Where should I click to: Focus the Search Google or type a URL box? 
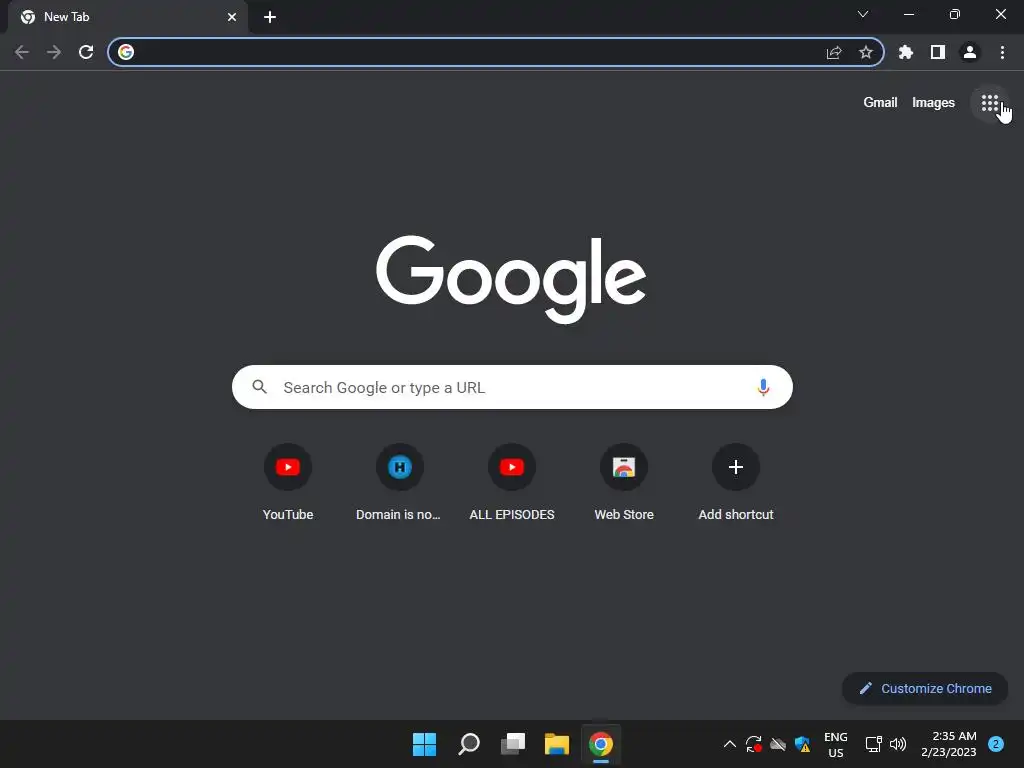point(512,387)
